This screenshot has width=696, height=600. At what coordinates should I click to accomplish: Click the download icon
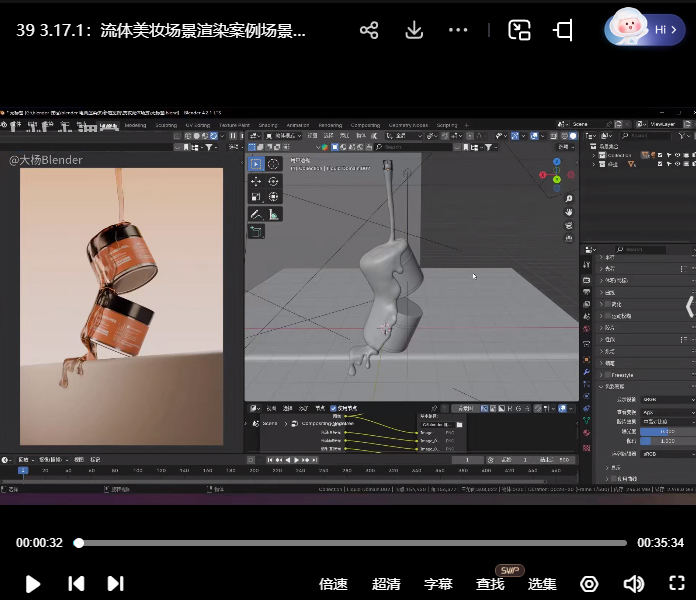[414, 30]
